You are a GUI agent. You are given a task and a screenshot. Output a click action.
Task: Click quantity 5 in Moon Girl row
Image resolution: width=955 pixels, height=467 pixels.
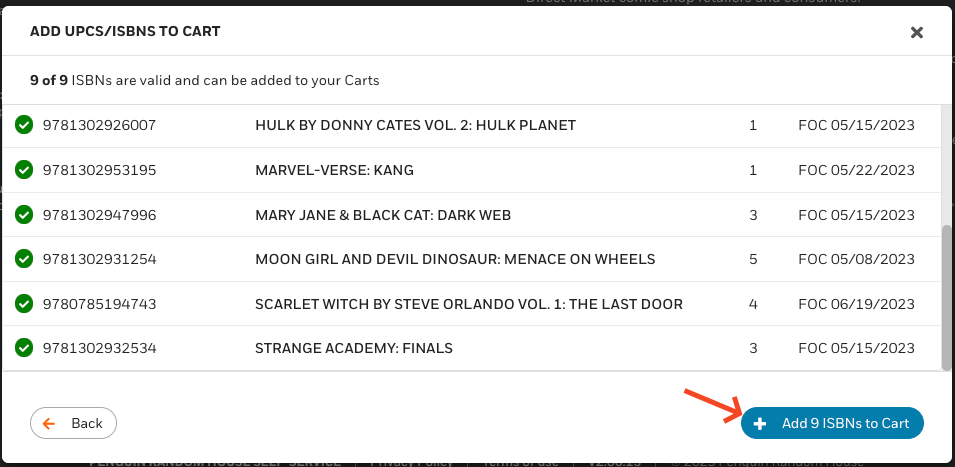coord(753,259)
